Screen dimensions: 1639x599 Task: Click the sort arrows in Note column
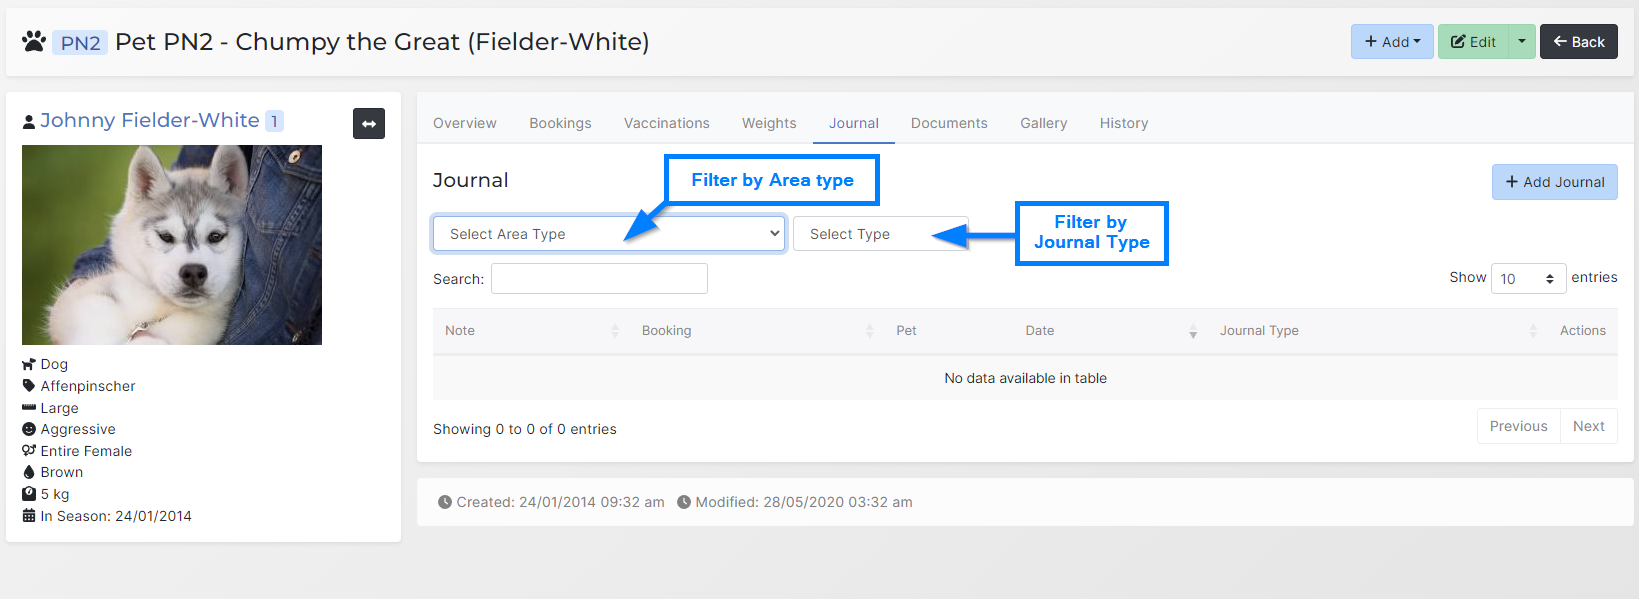point(615,331)
